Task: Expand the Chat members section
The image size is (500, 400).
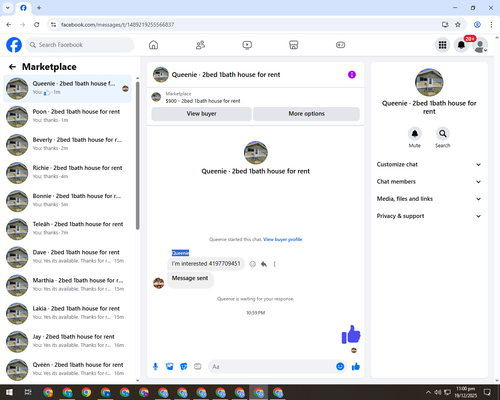Action: click(x=429, y=182)
